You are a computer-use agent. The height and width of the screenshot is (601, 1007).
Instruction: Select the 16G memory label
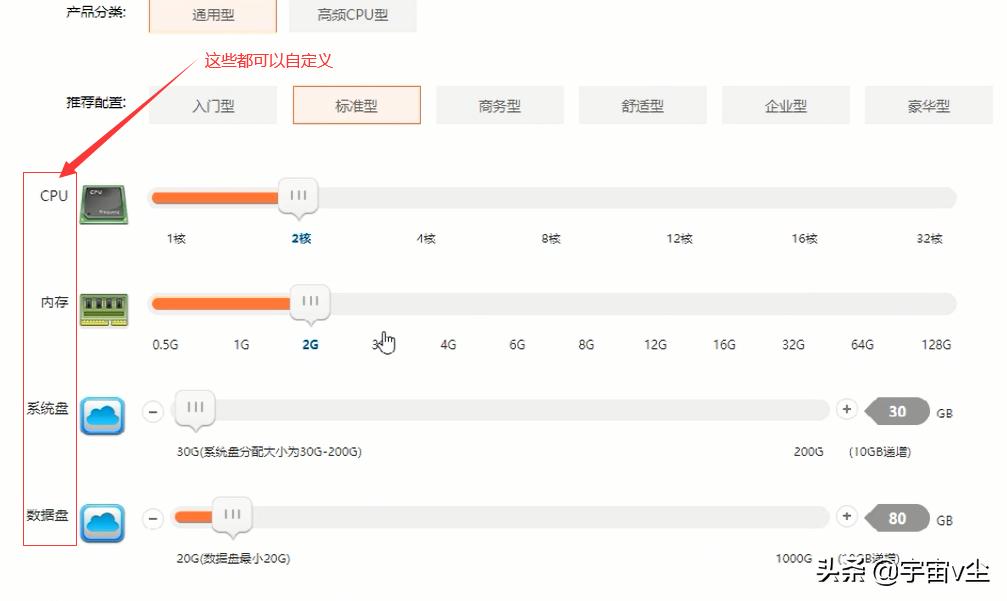[722, 344]
